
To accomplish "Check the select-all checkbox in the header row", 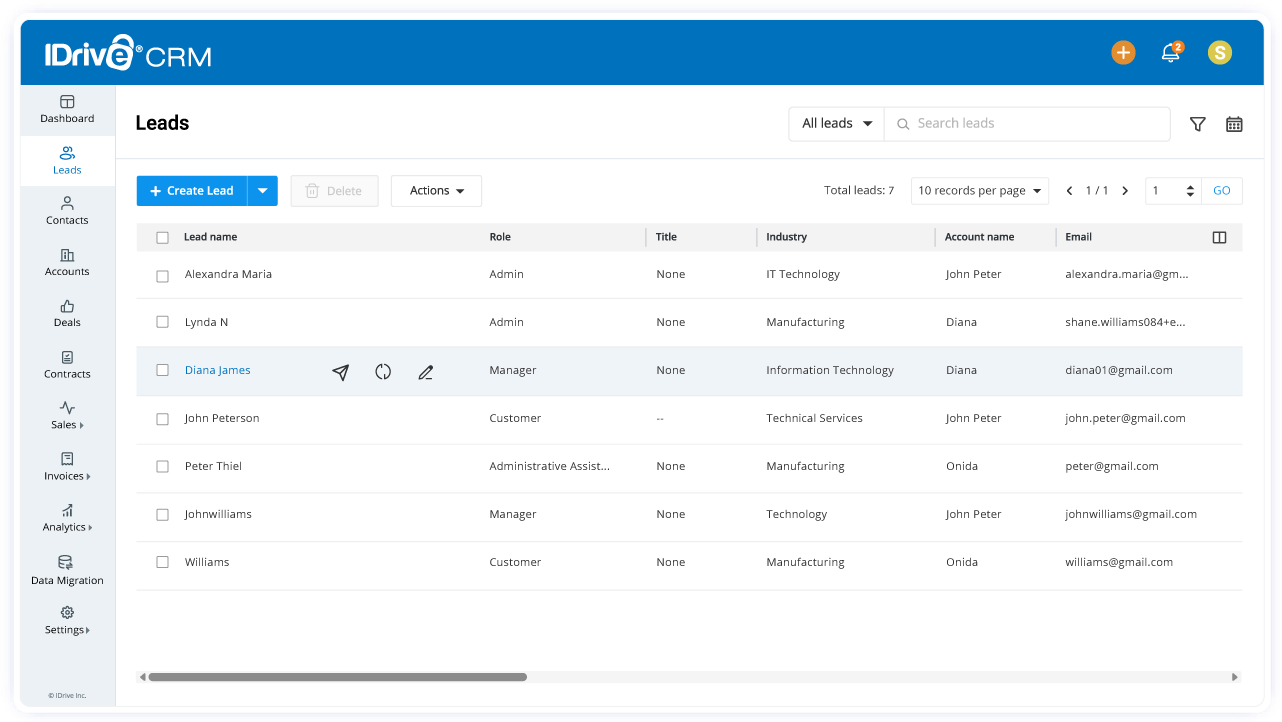I will tap(162, 237).
